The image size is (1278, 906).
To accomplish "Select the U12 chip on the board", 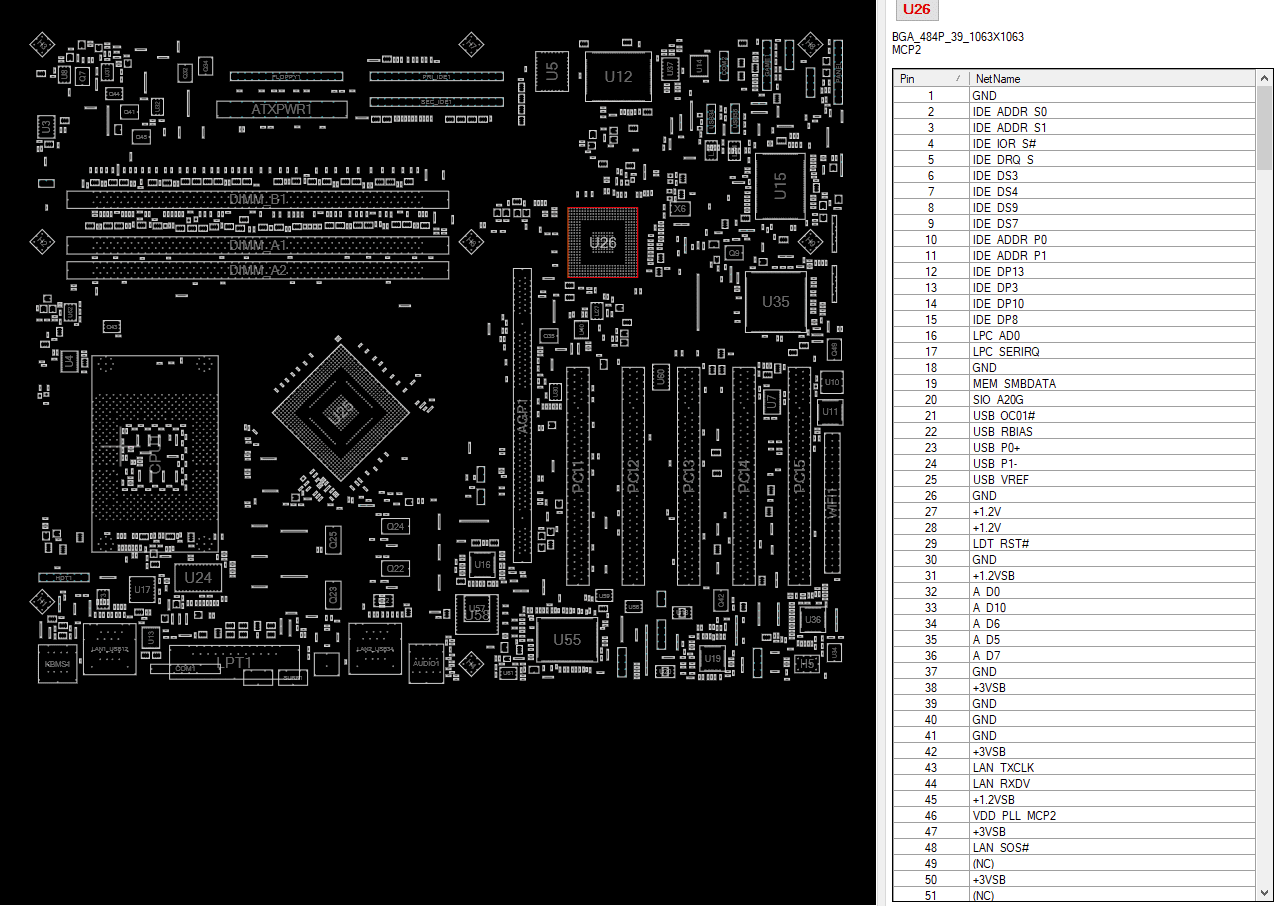I will (x=618, y=76).
